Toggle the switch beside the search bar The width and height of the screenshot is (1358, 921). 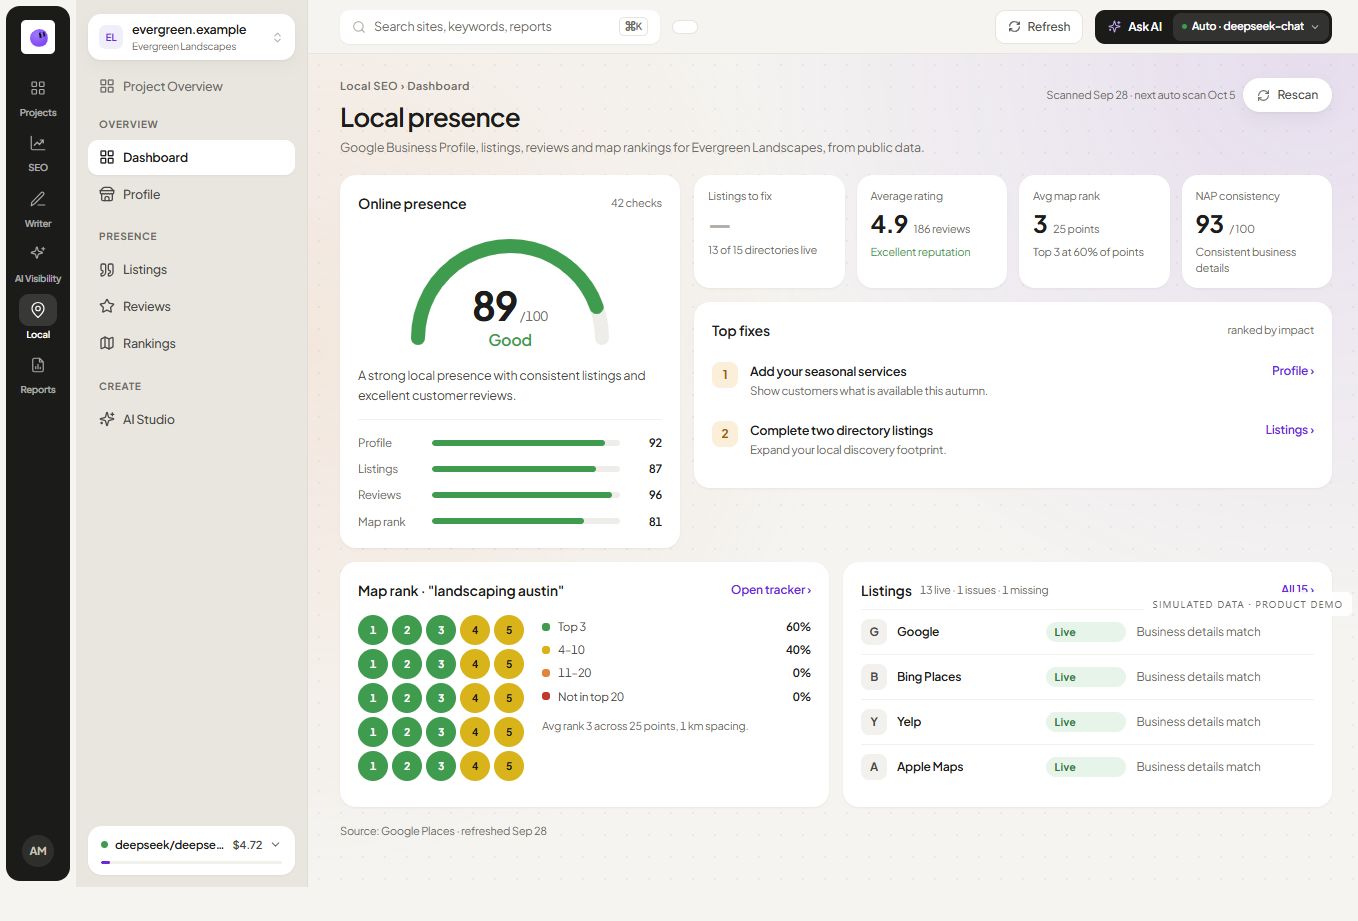(x=685, y=27)
